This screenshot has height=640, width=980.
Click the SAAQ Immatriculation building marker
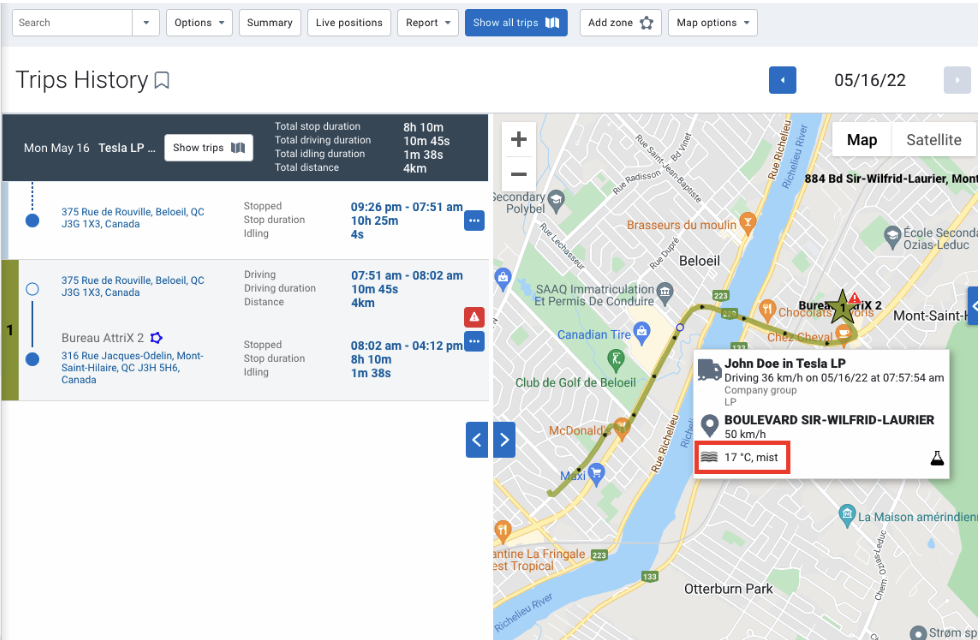click(666, 292)
